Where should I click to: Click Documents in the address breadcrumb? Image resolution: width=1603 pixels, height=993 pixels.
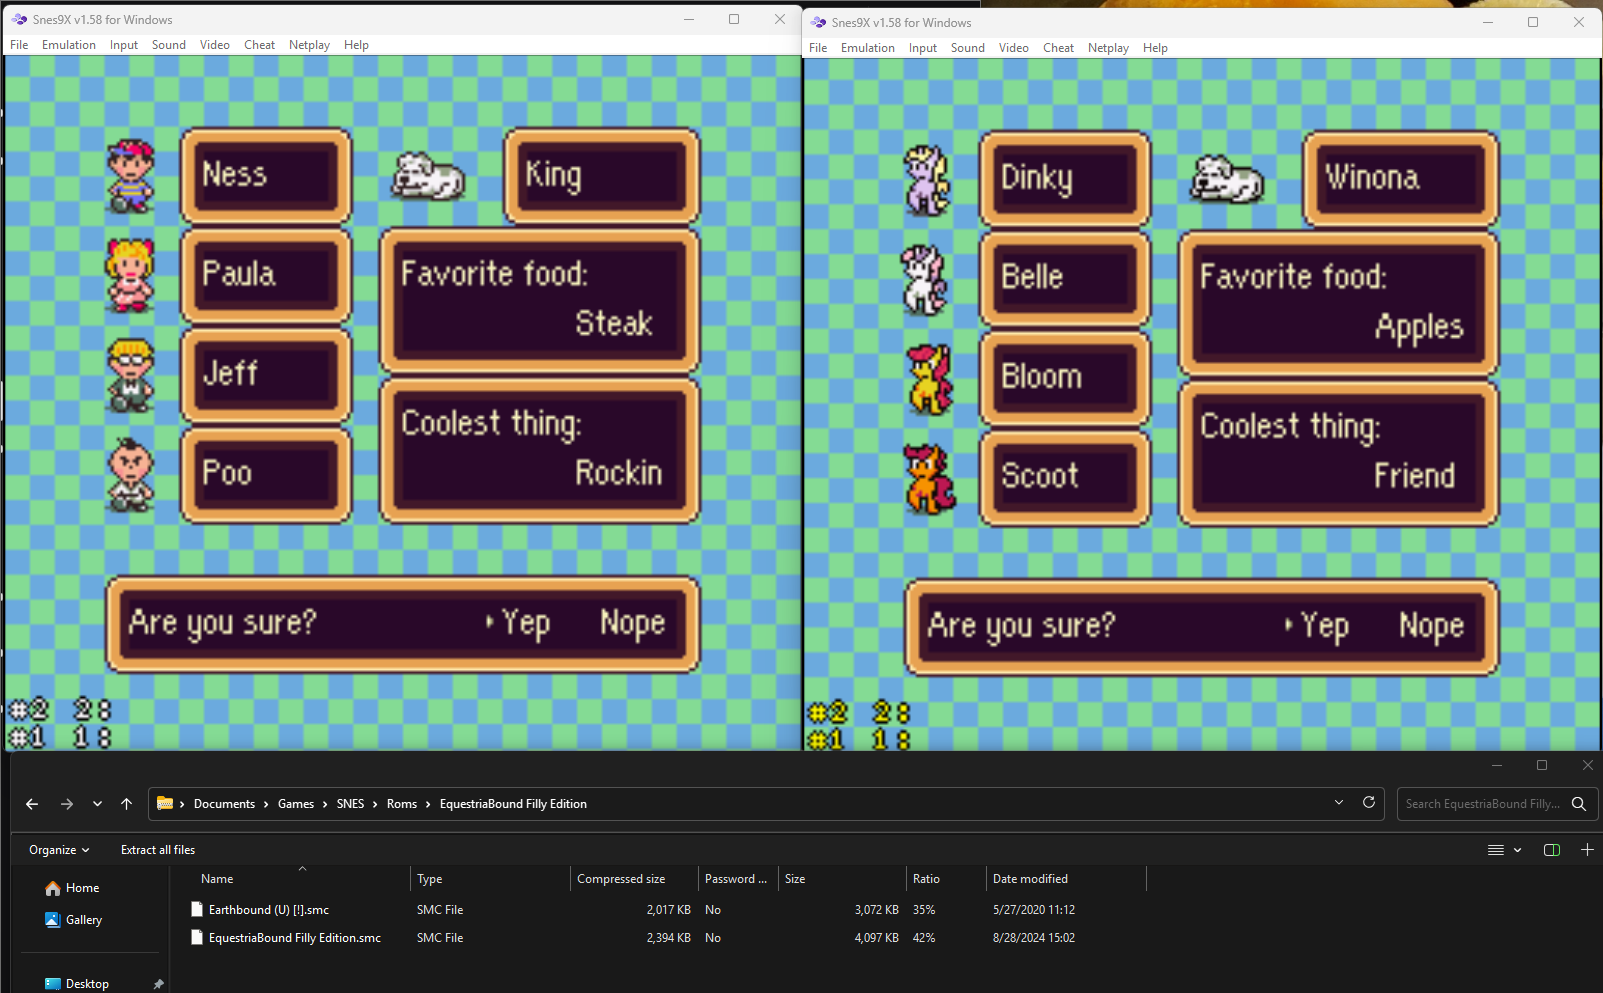tap(224, 804)
